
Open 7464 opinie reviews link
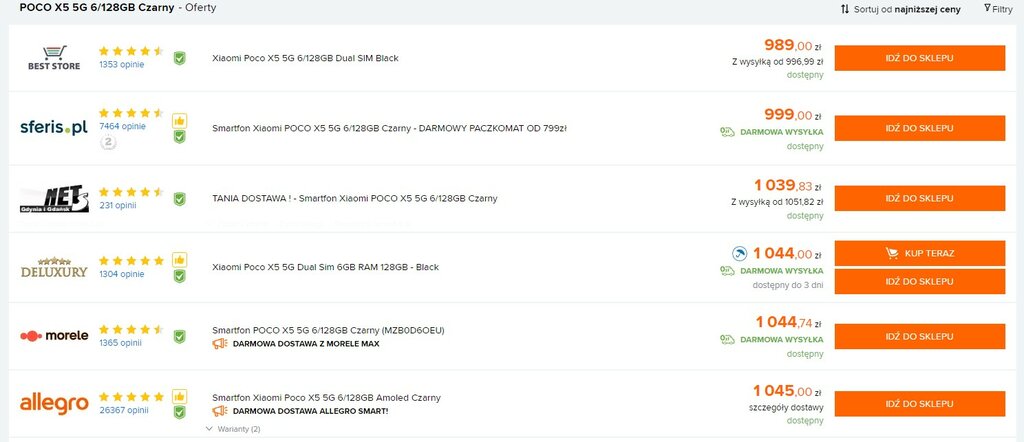(x=122, y=127)
